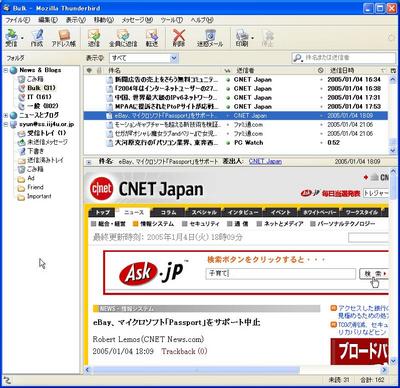The image size is (400, 388).
Task: Open the ヘルプ(H) menu
Action: (202, 20)
